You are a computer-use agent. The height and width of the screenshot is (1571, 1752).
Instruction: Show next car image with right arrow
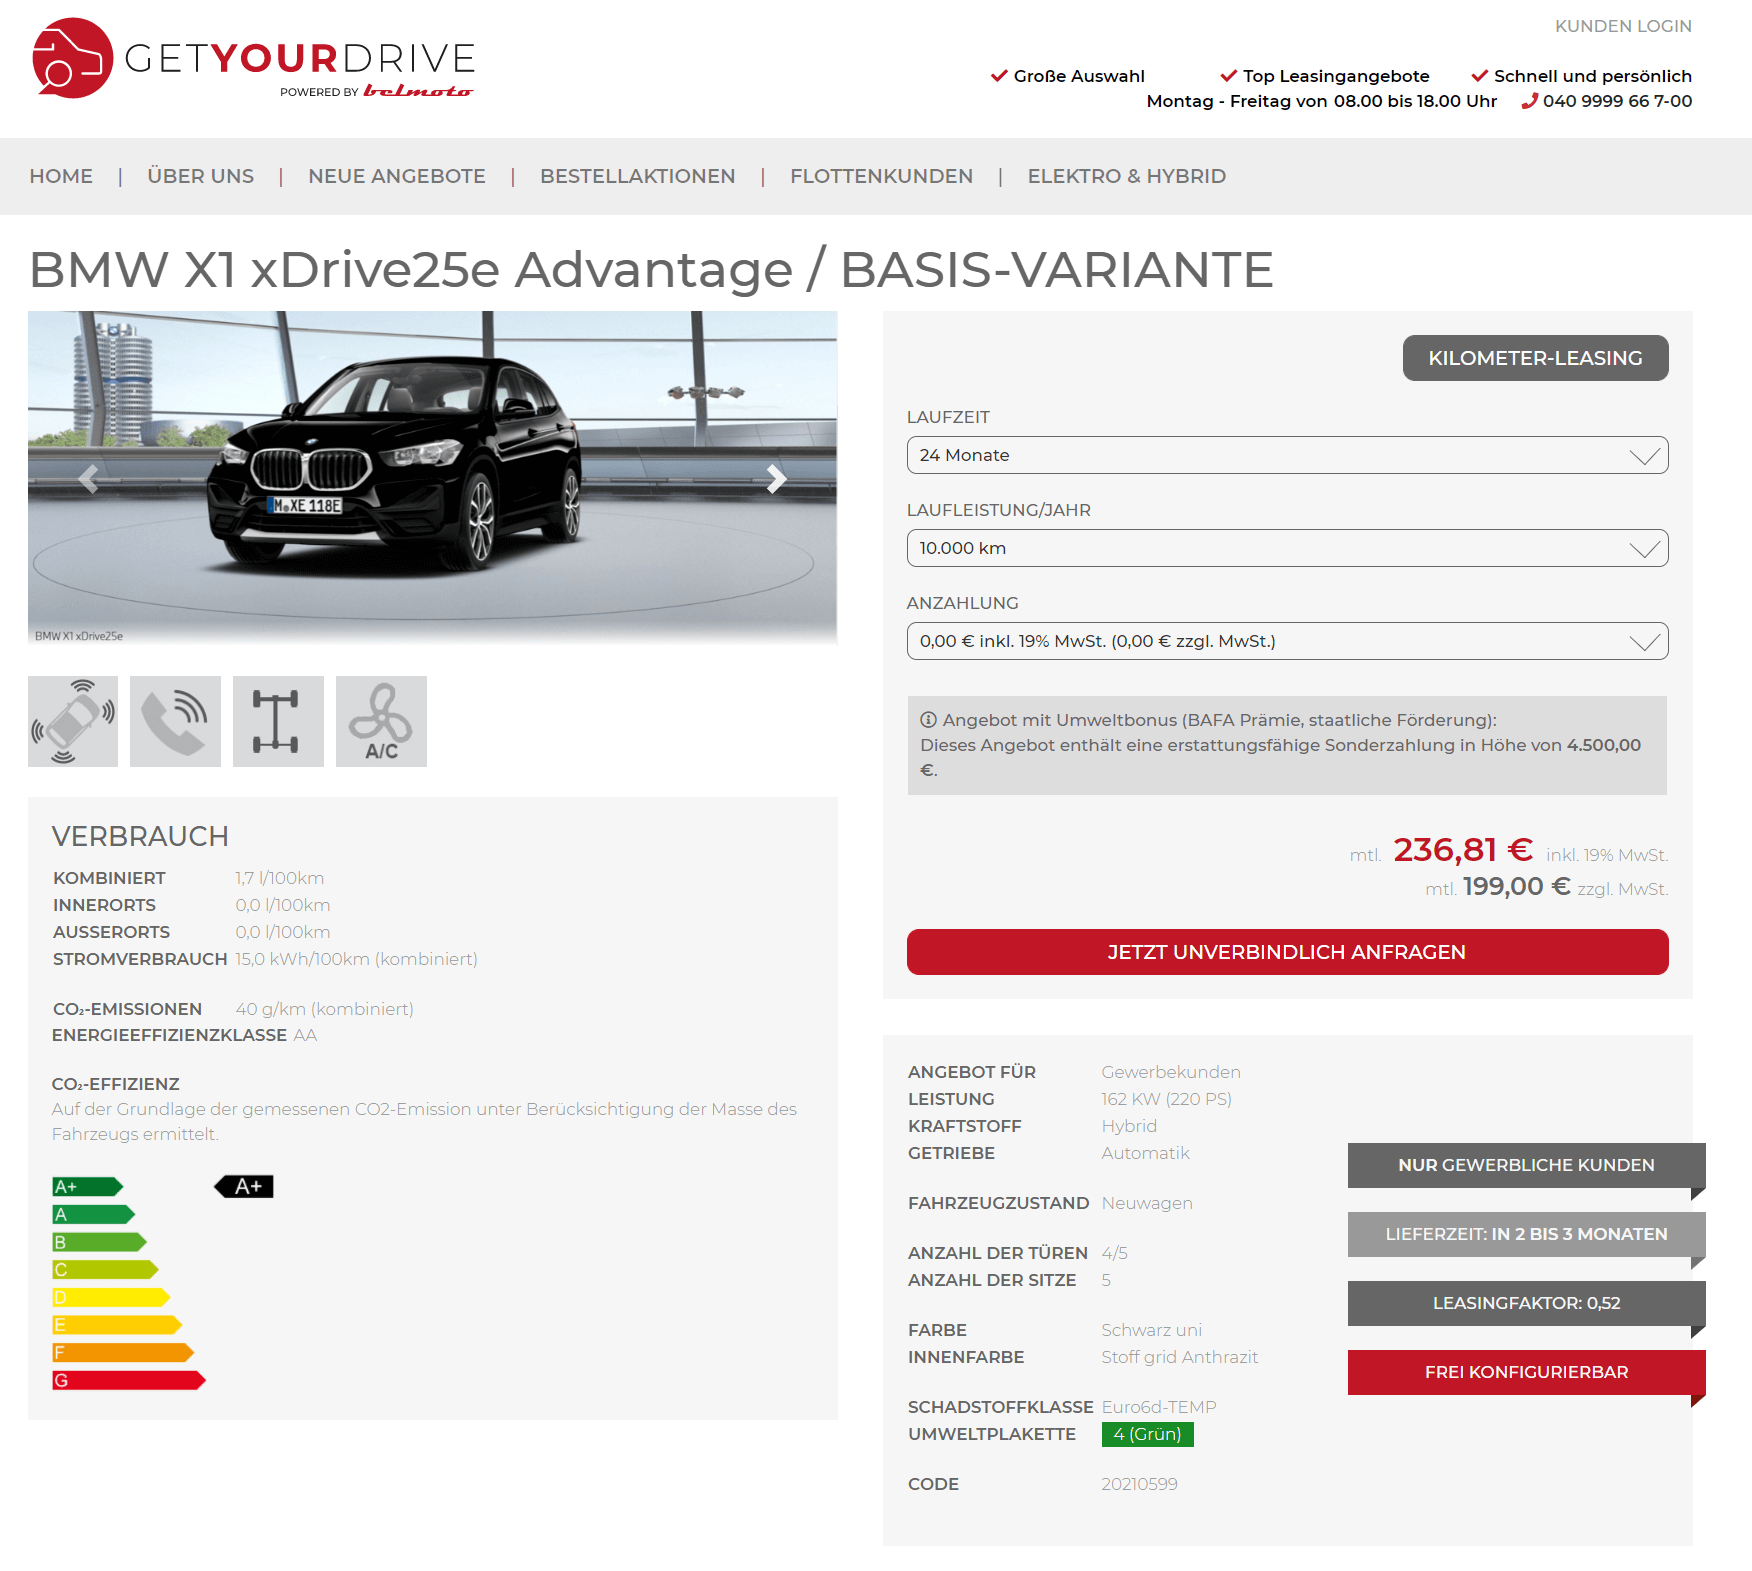pyautogui.click(x=776, y=480)
